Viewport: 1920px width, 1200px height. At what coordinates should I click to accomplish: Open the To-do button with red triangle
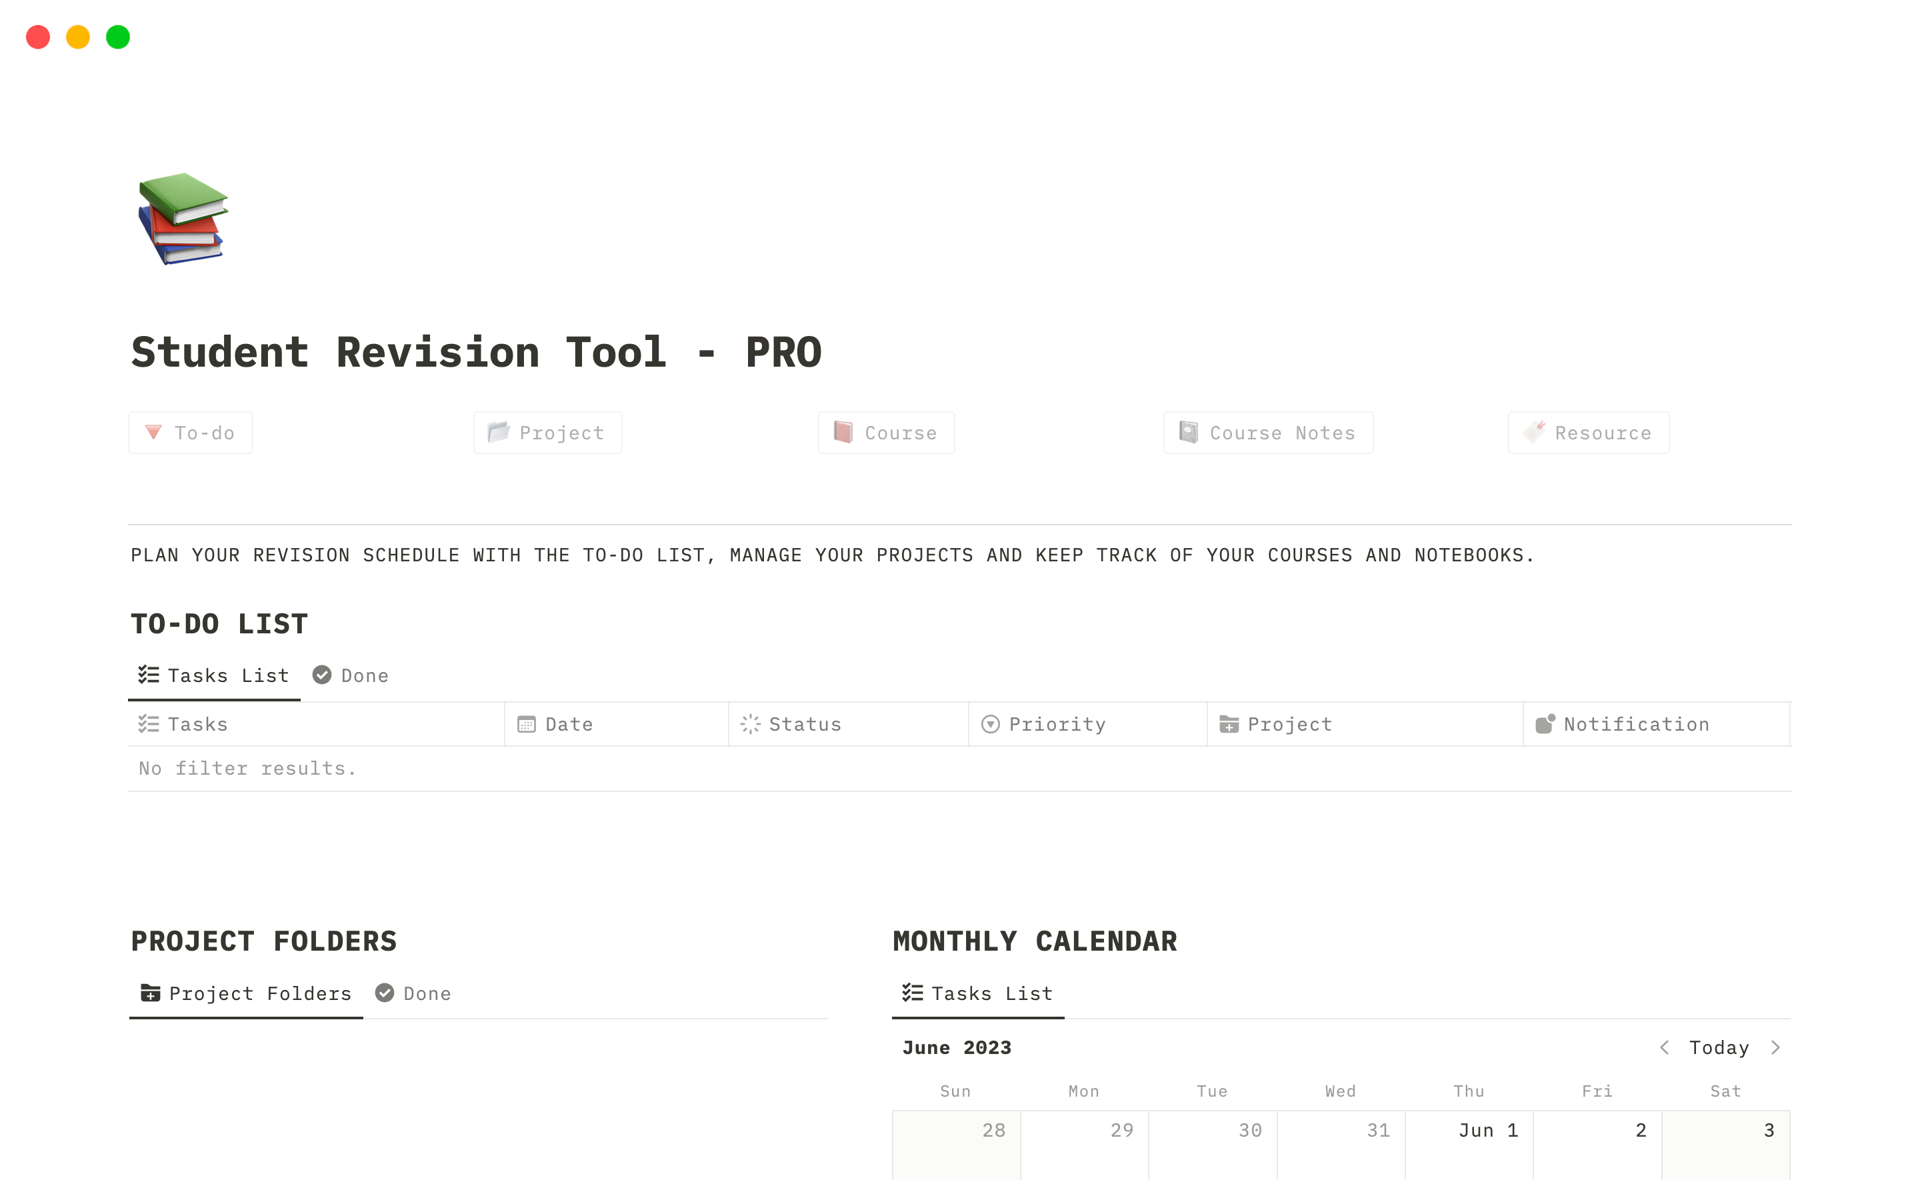(190, 433)
